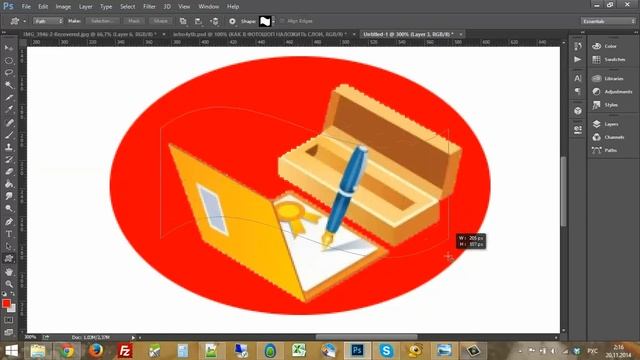640x360 pixels.
Task: Open the Actions panel play icon
Action: pos(578,60)
